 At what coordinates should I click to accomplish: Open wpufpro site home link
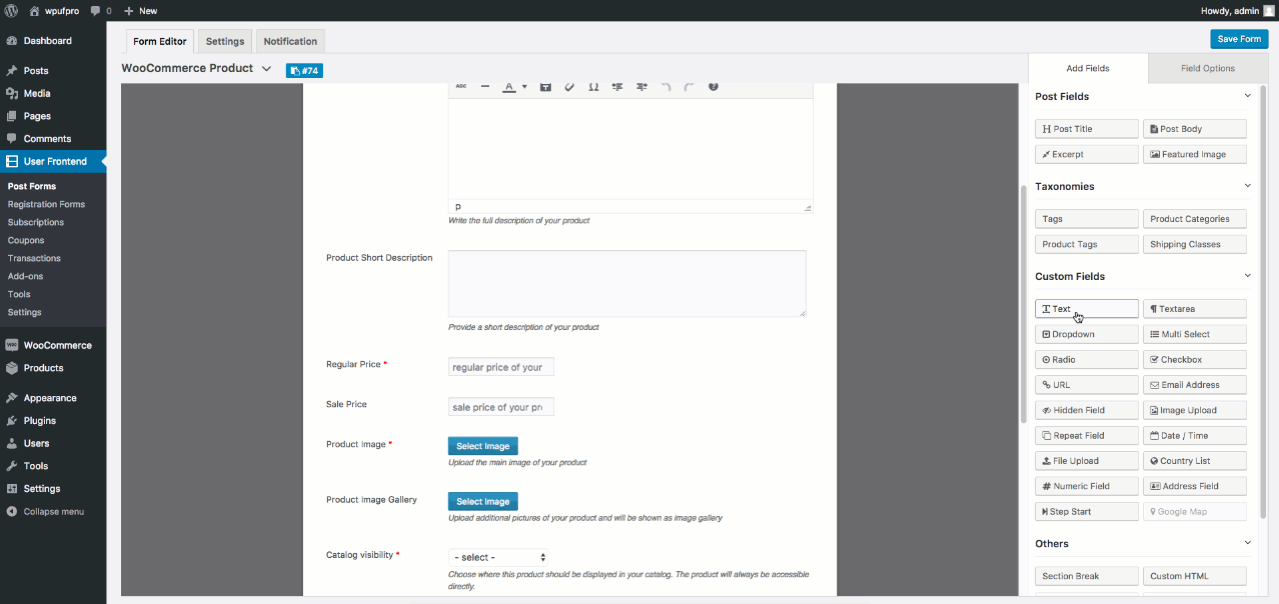tap(55, 10)
